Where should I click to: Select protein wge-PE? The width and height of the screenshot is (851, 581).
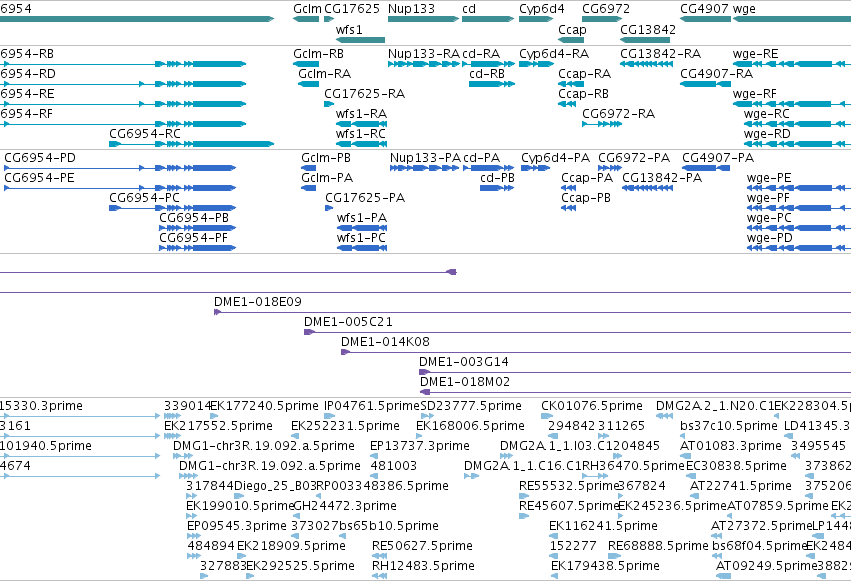tap(769, 178)
